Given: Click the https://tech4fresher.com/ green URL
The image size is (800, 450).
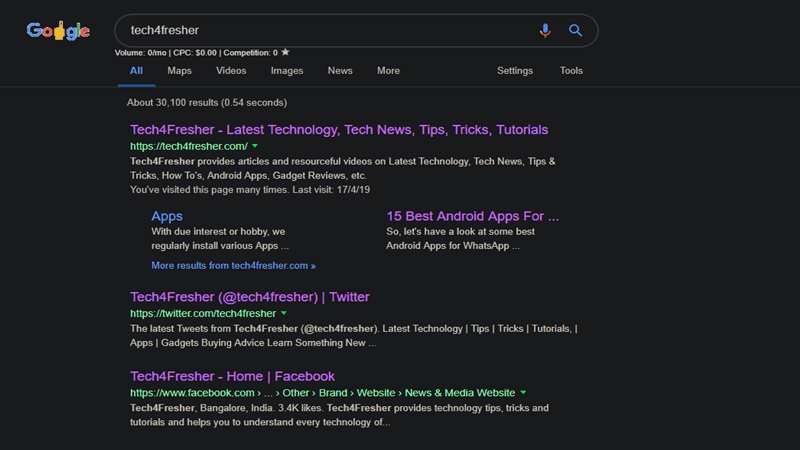Looking at the screenshot, I should coord(189,146).
